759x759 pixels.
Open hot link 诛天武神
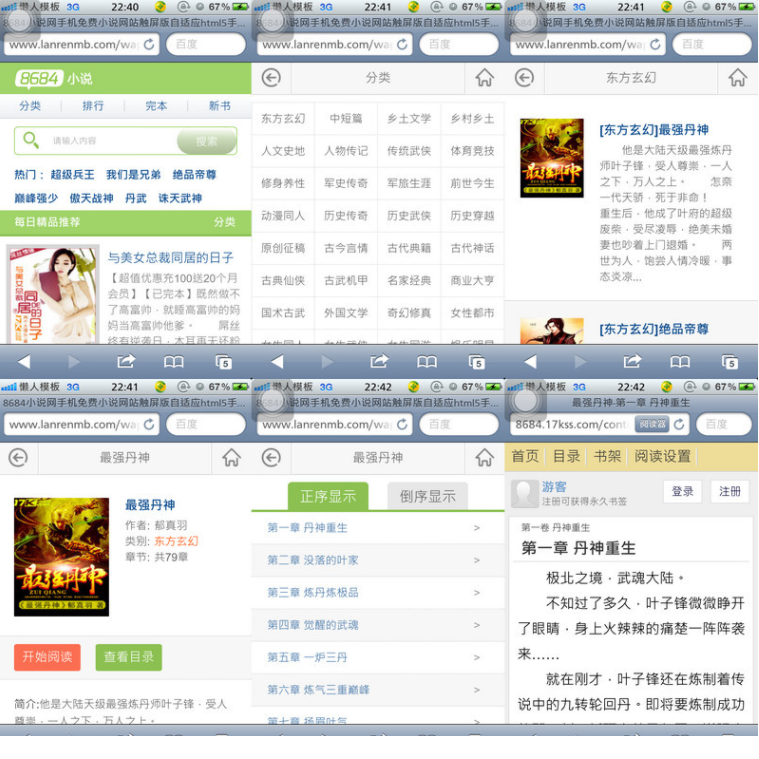[180, 198]
